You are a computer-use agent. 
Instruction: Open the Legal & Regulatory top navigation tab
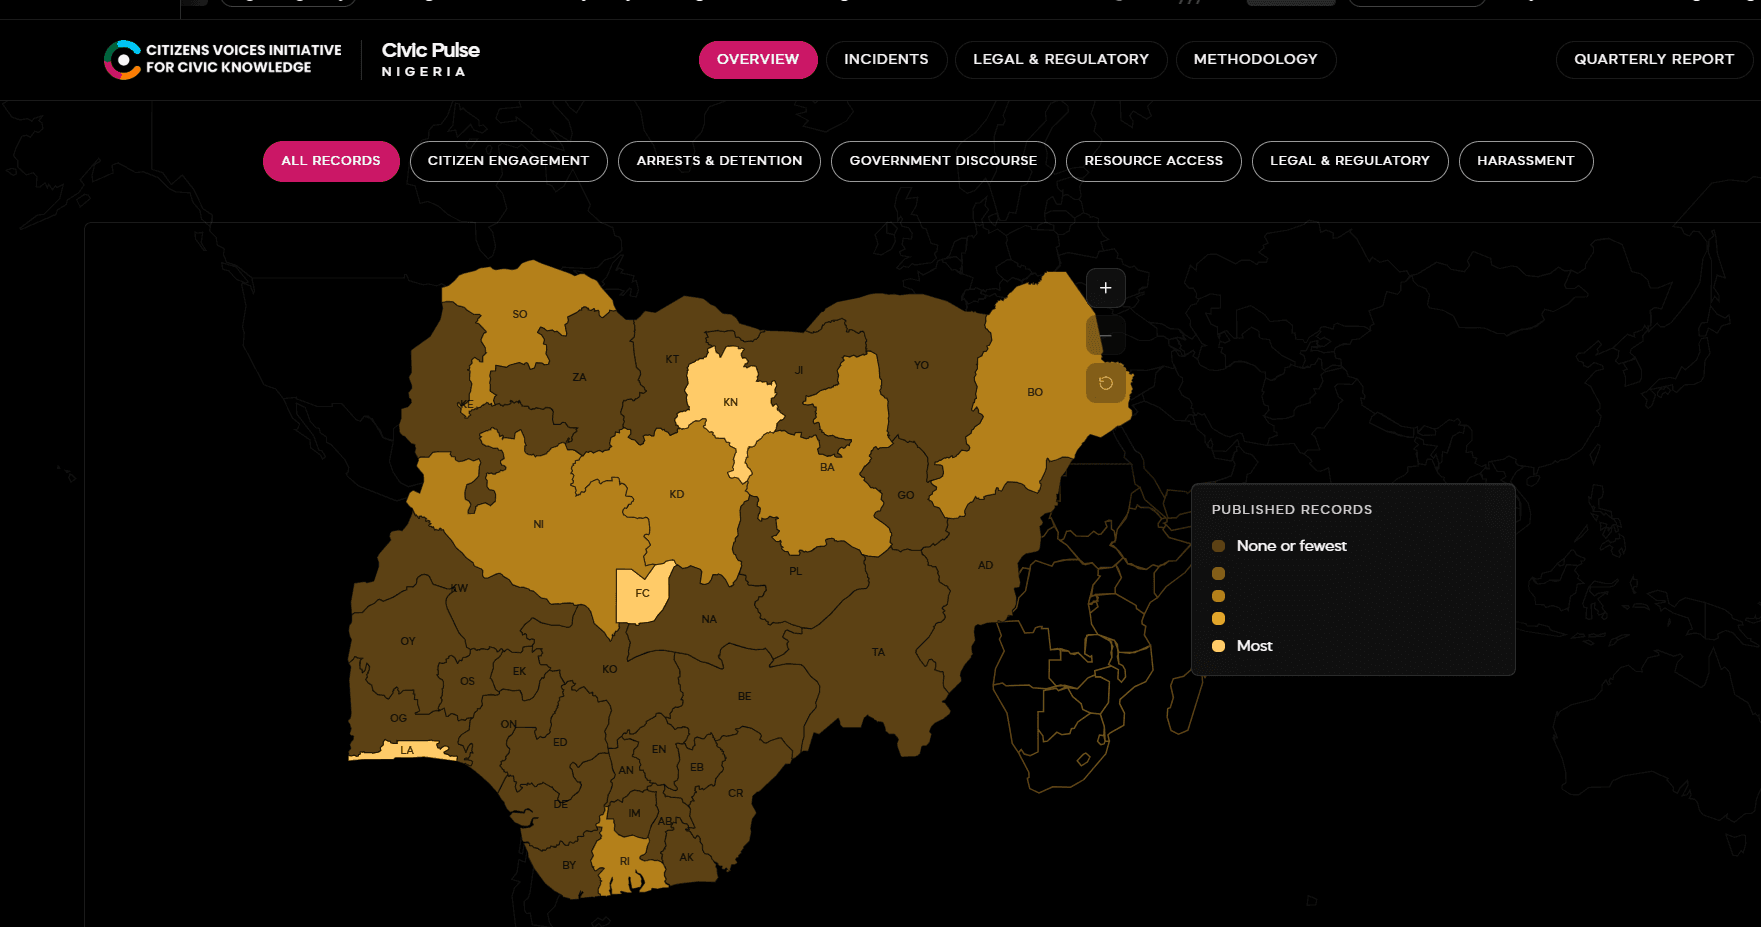(x=1061, y=59)
